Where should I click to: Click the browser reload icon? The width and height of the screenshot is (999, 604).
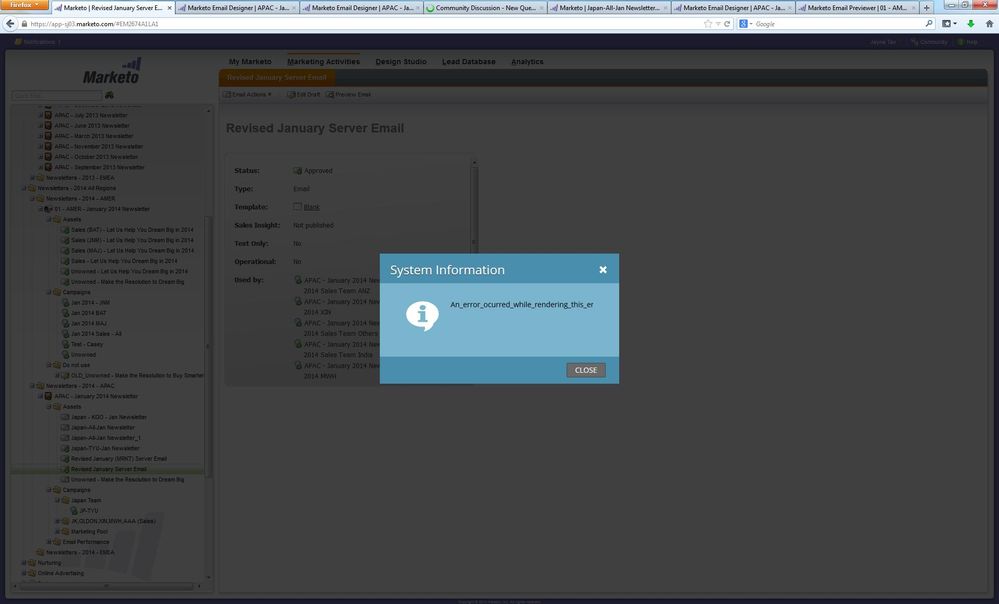pos(728,23)
